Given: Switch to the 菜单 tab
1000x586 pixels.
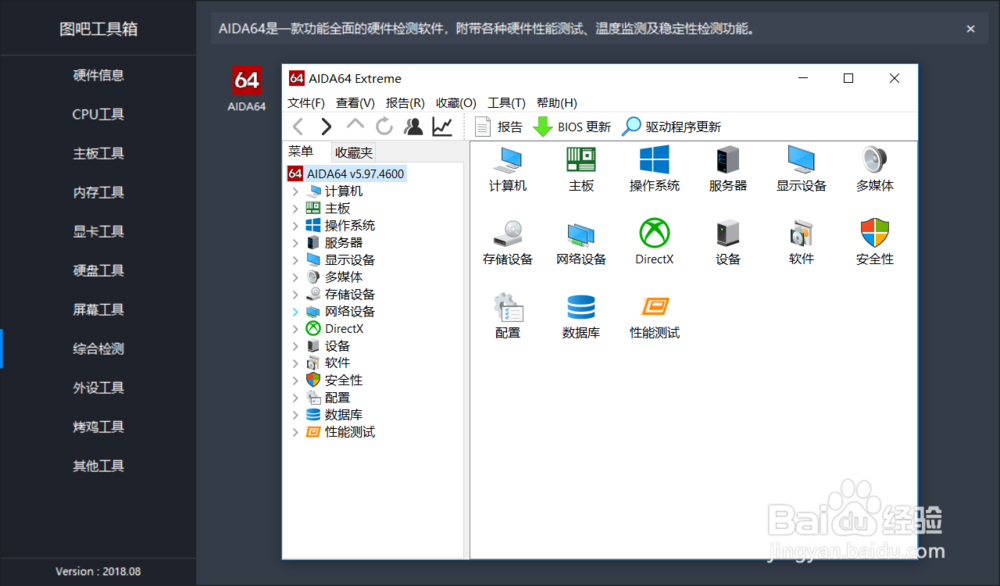Looking at the screenshot, I should pyautogui.click(x=301, y=151).
